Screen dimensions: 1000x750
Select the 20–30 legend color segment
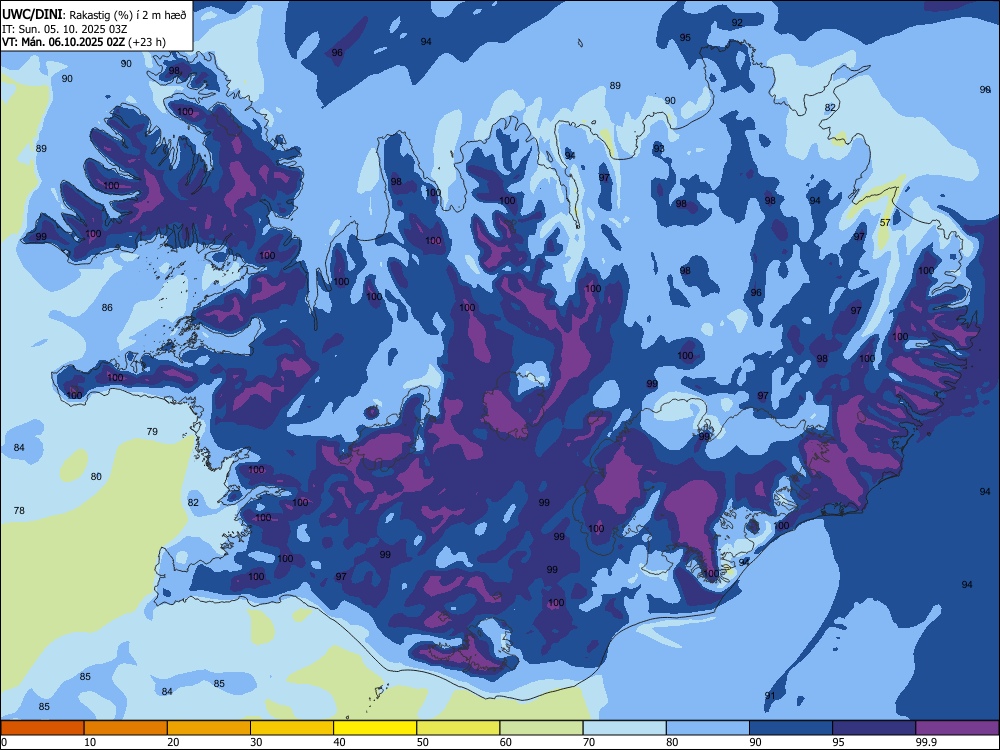pos(209,728)
